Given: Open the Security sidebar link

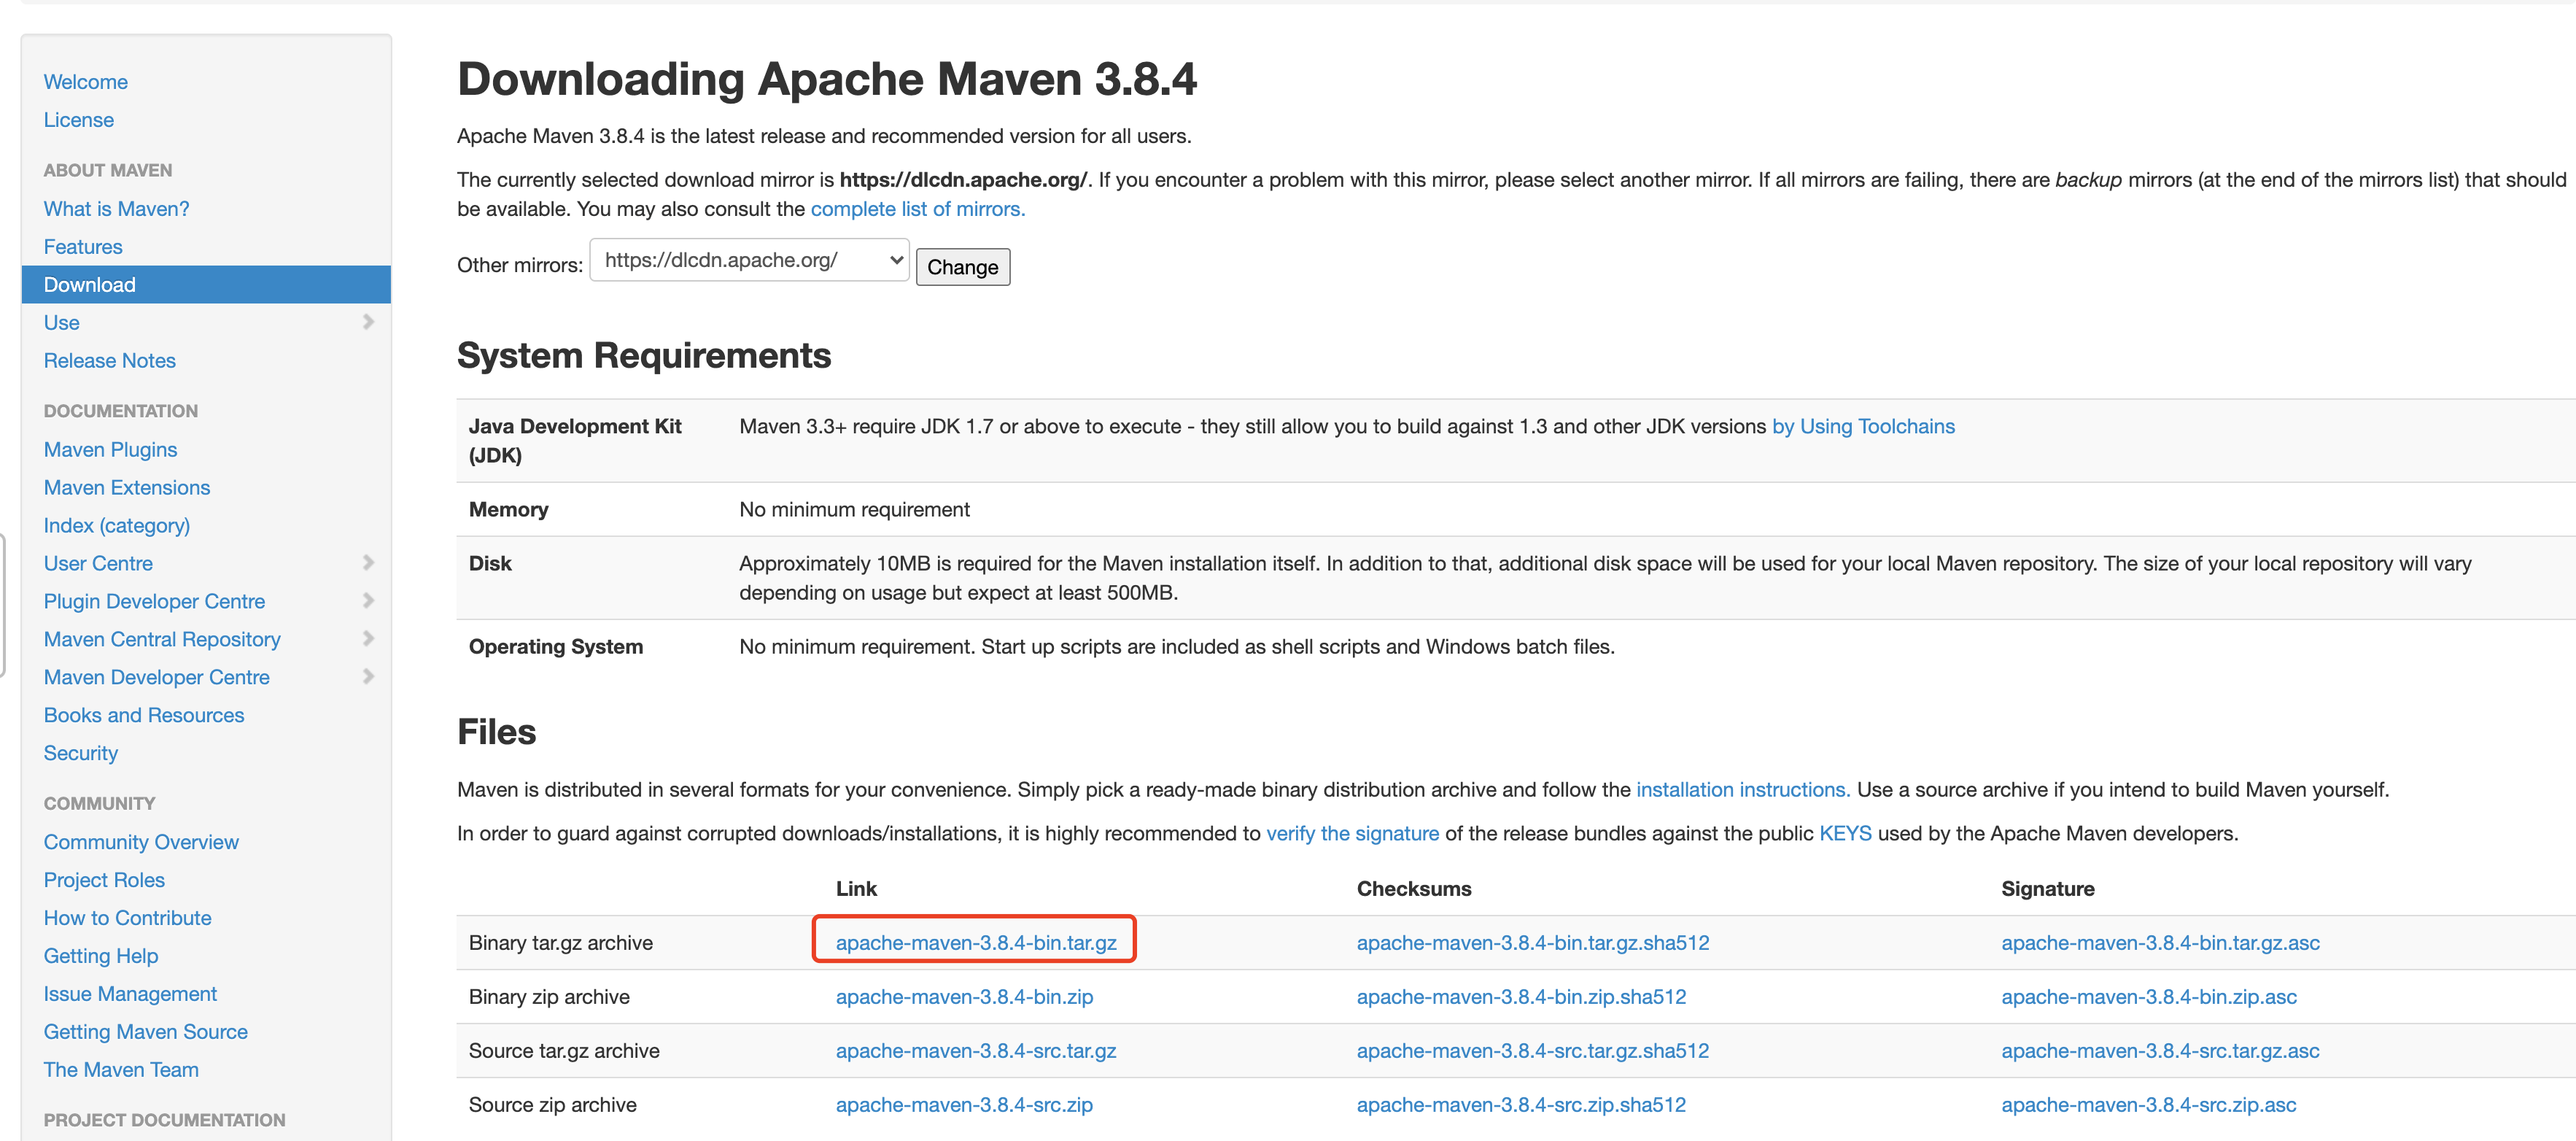Looking at the screenshot, I should coord(81,753).
